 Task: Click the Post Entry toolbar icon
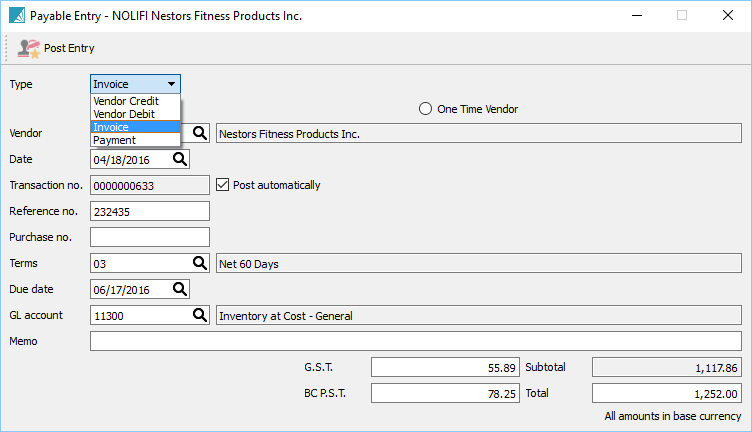pyautogui.click(x=29, y=48)
